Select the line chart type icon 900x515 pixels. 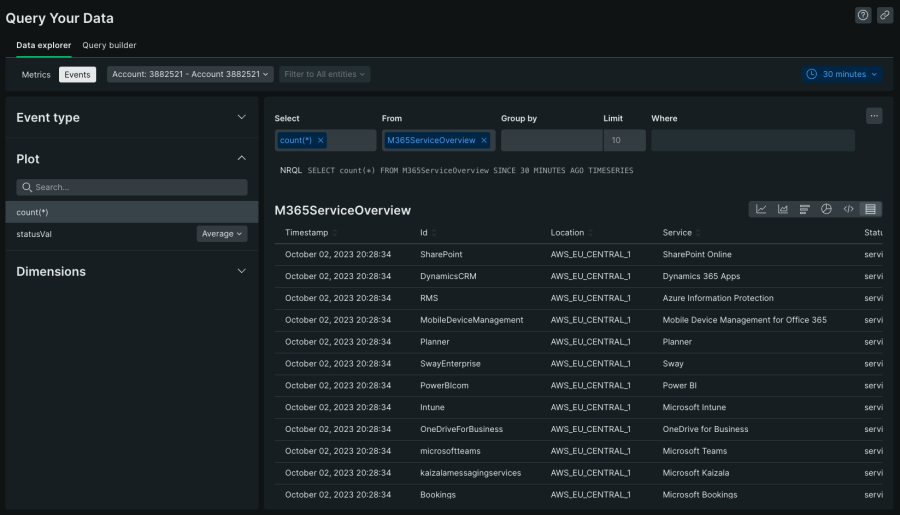click(x=761, y=210)
